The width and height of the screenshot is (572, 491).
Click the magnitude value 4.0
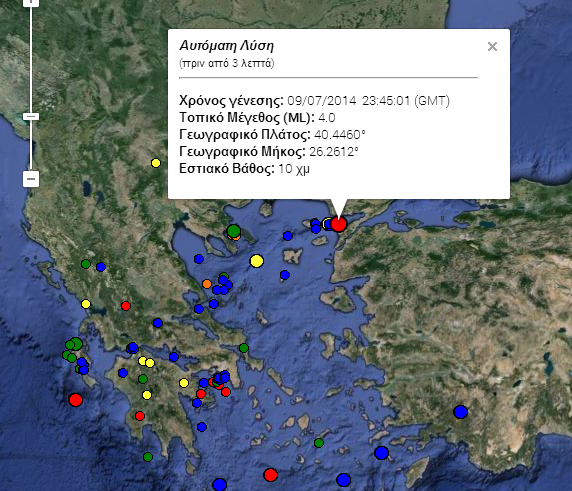pyautogui.click(x=326, y=118)
